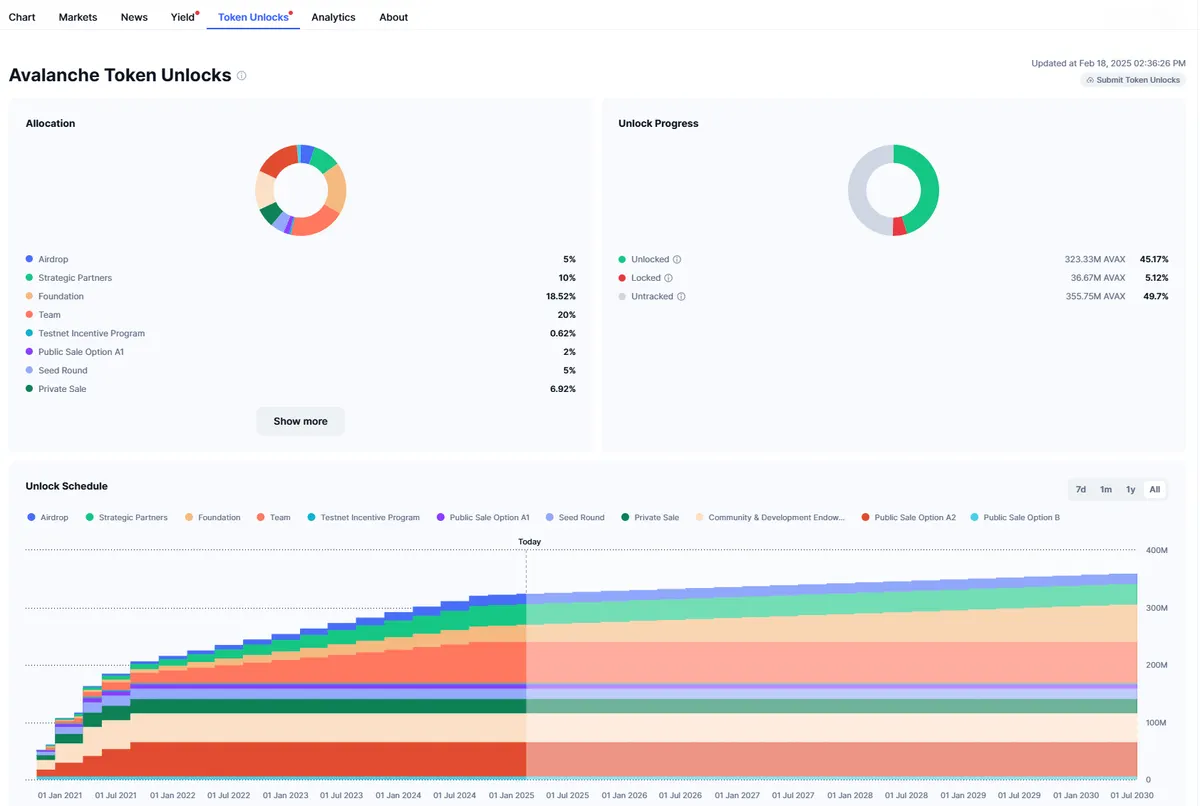
Task: Select the Token Unlocks tab
Action: [x=254, y=17]
